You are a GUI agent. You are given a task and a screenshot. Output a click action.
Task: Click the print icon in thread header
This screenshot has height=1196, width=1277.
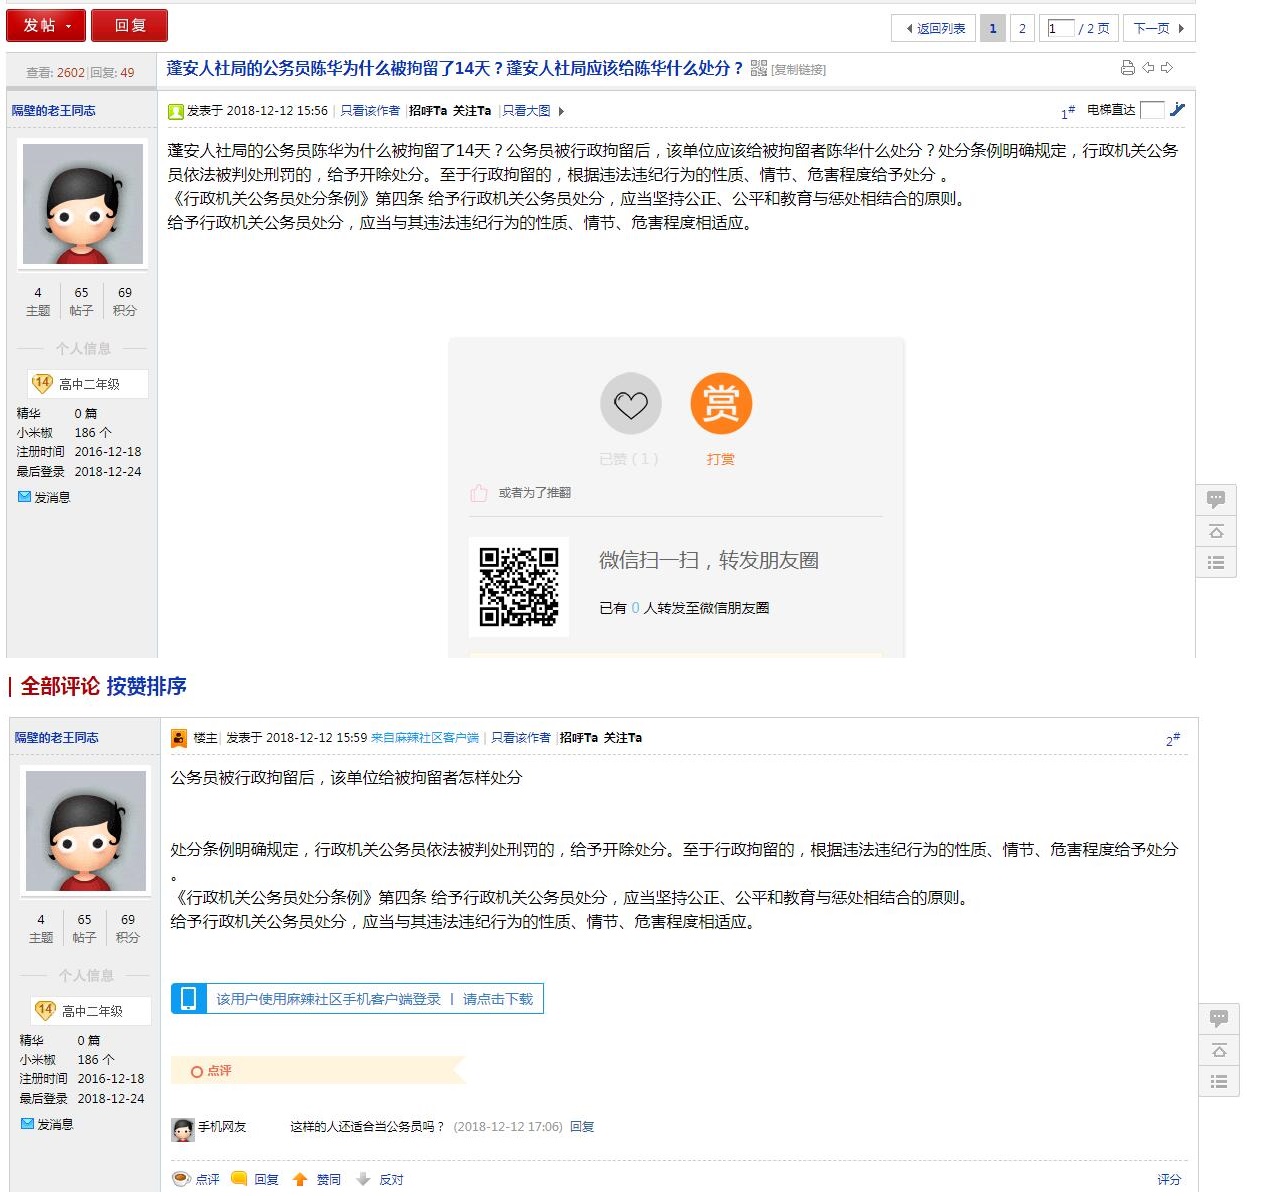tap(1127, 68)
